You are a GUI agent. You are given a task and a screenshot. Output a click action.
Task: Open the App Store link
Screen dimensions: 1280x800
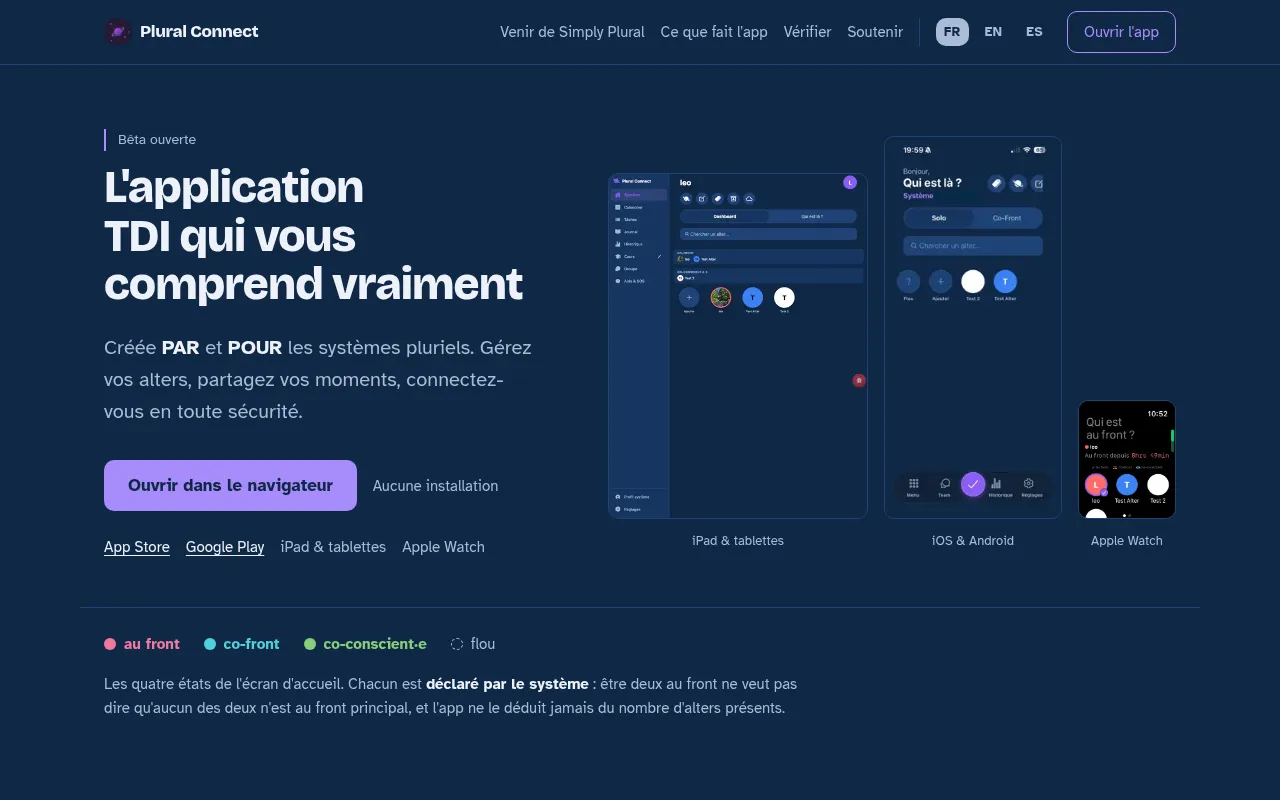[x=137, y=547]
